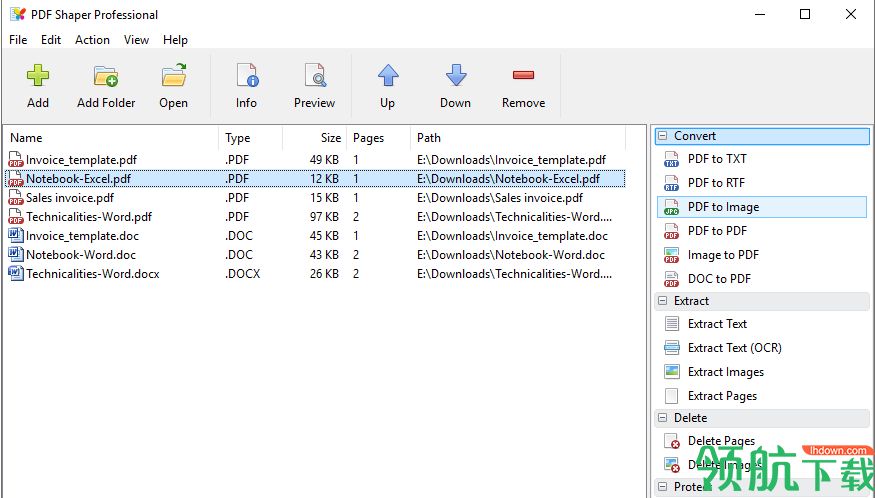Click the Extract Pages icon
The image size is (875, 498).
(672, 396)
